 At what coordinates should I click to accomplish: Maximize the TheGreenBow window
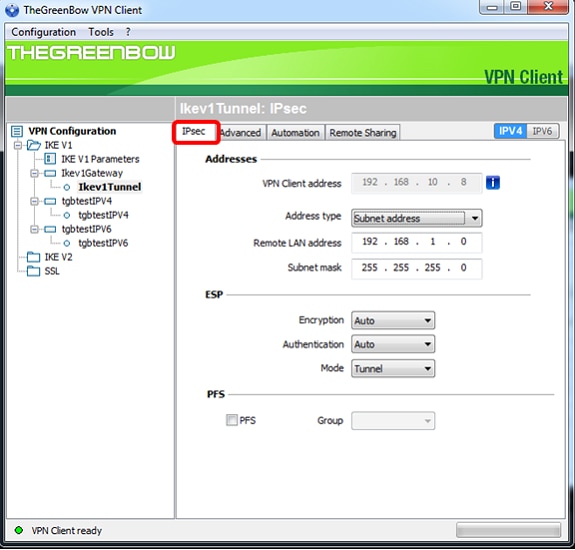516,7
